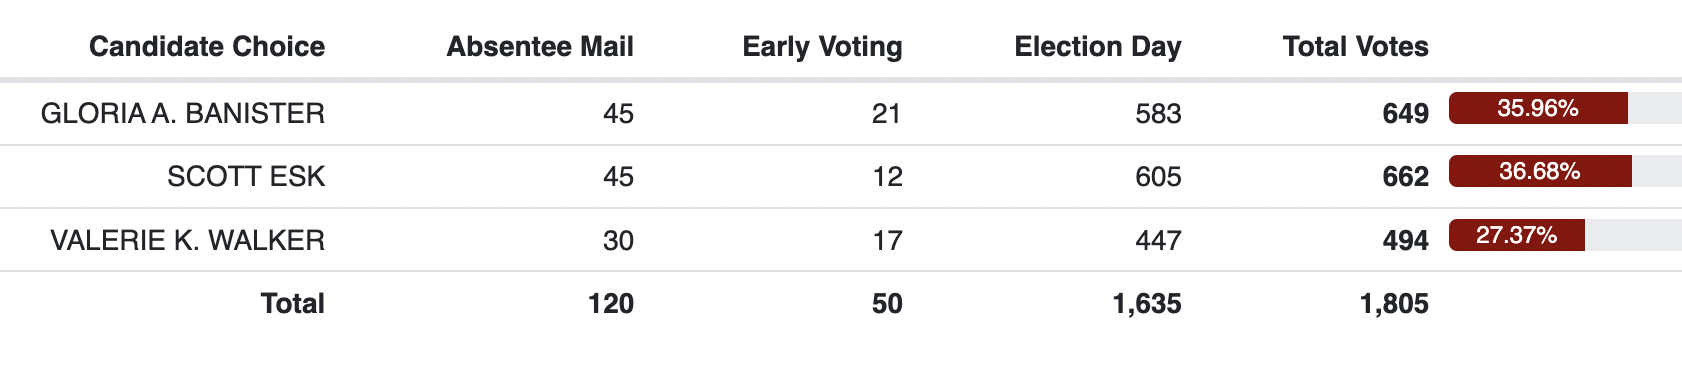The height and width of the screenshot is (370, 1682).
Task: Click the Total Votes column header
Action: (1356, 47)
